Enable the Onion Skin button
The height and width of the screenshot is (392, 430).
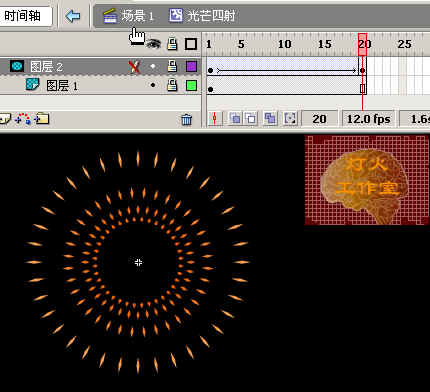coord(235,119)
